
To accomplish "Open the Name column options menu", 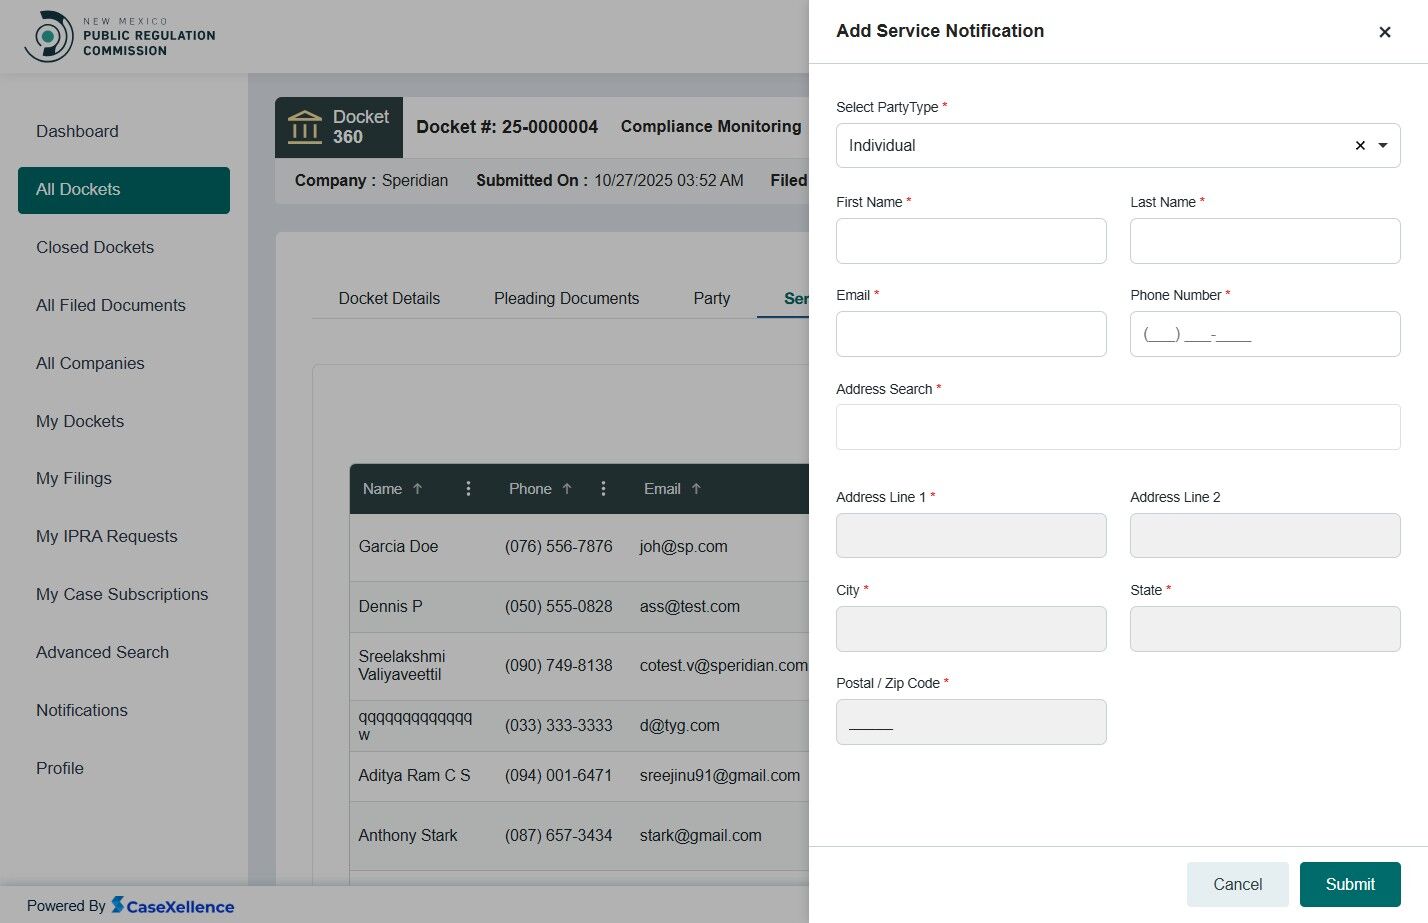I will pos(468,489).
